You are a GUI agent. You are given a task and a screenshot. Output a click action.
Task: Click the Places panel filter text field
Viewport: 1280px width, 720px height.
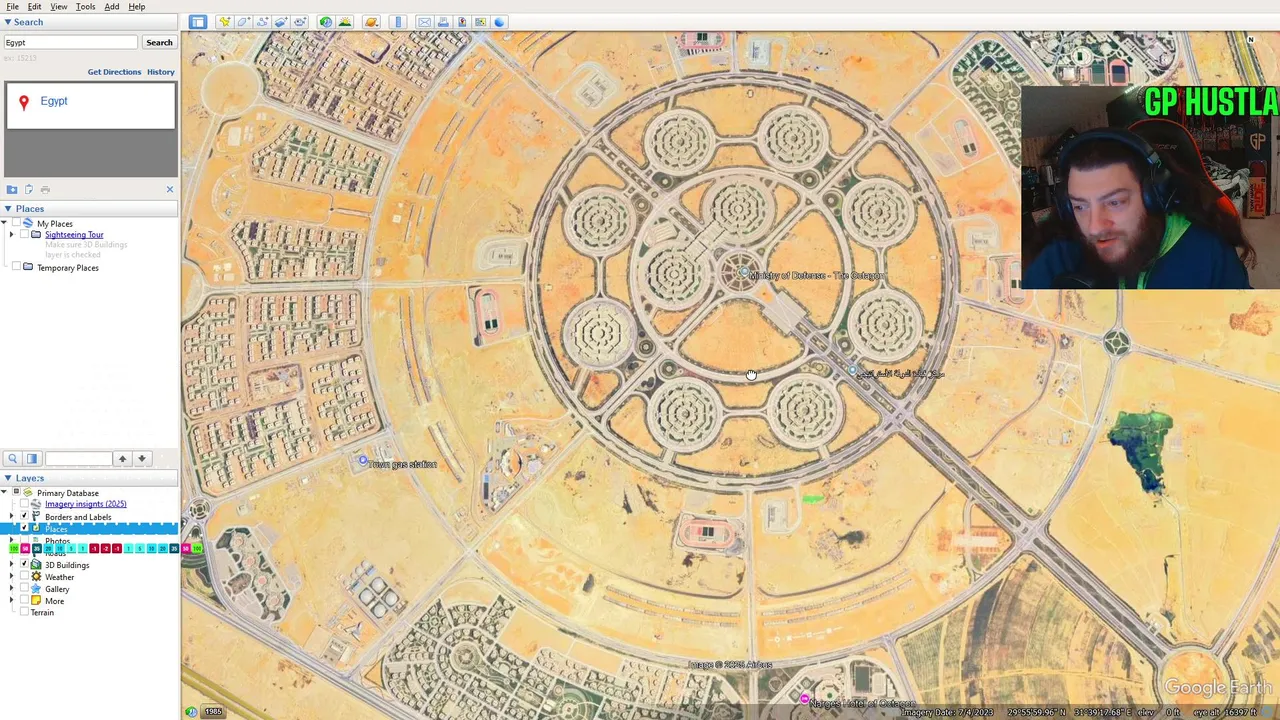click(78, 458)
